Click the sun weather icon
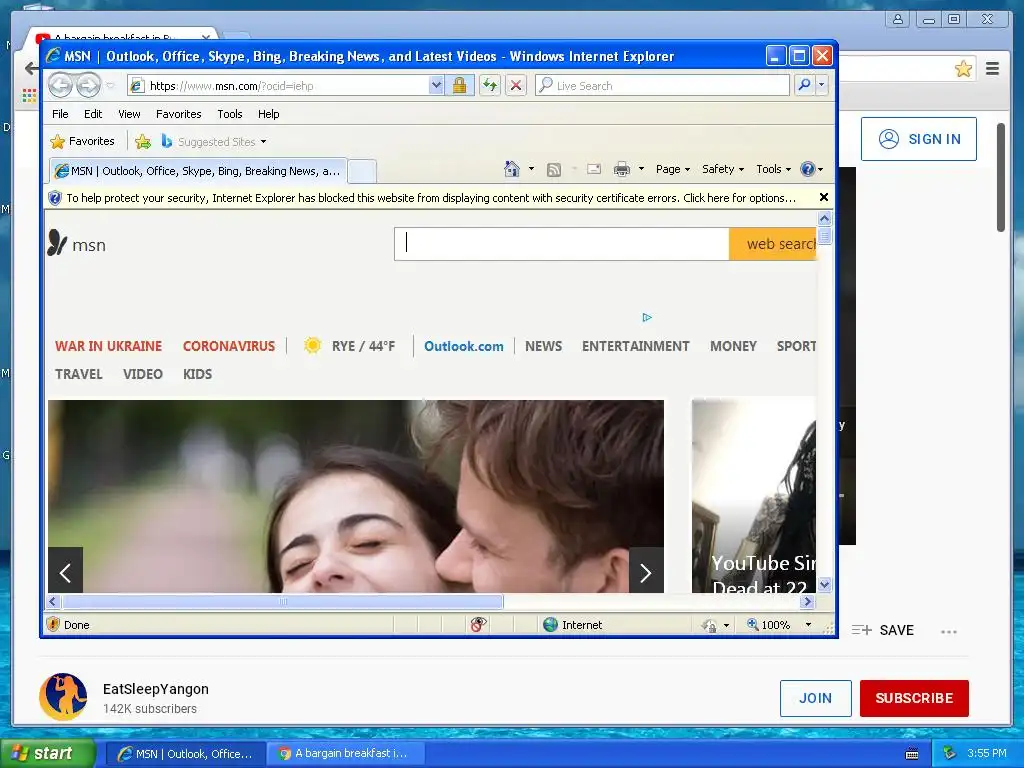The height and width of the screenshot is (768, 1024). tap(312, 345)
